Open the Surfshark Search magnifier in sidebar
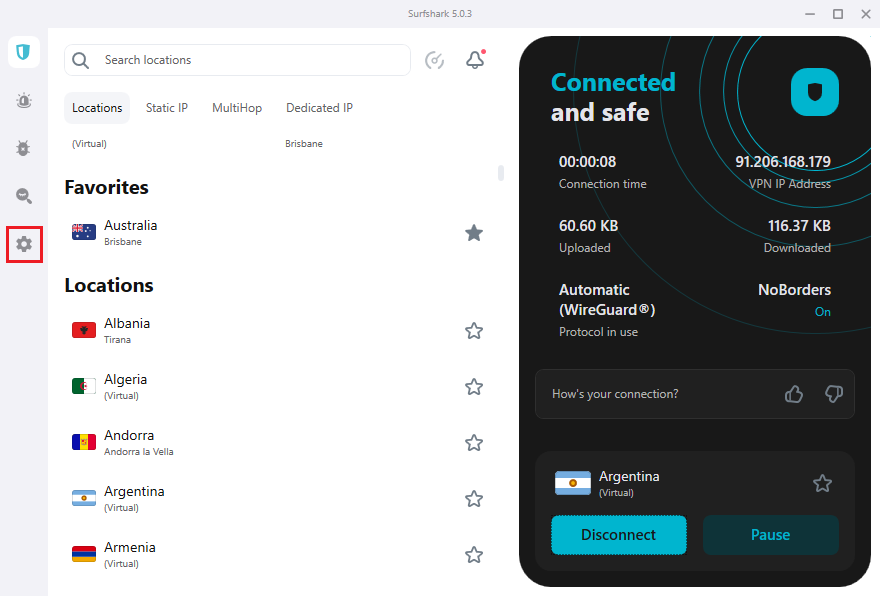Screen dimensions: 880x596 click(x=24, y=196)
